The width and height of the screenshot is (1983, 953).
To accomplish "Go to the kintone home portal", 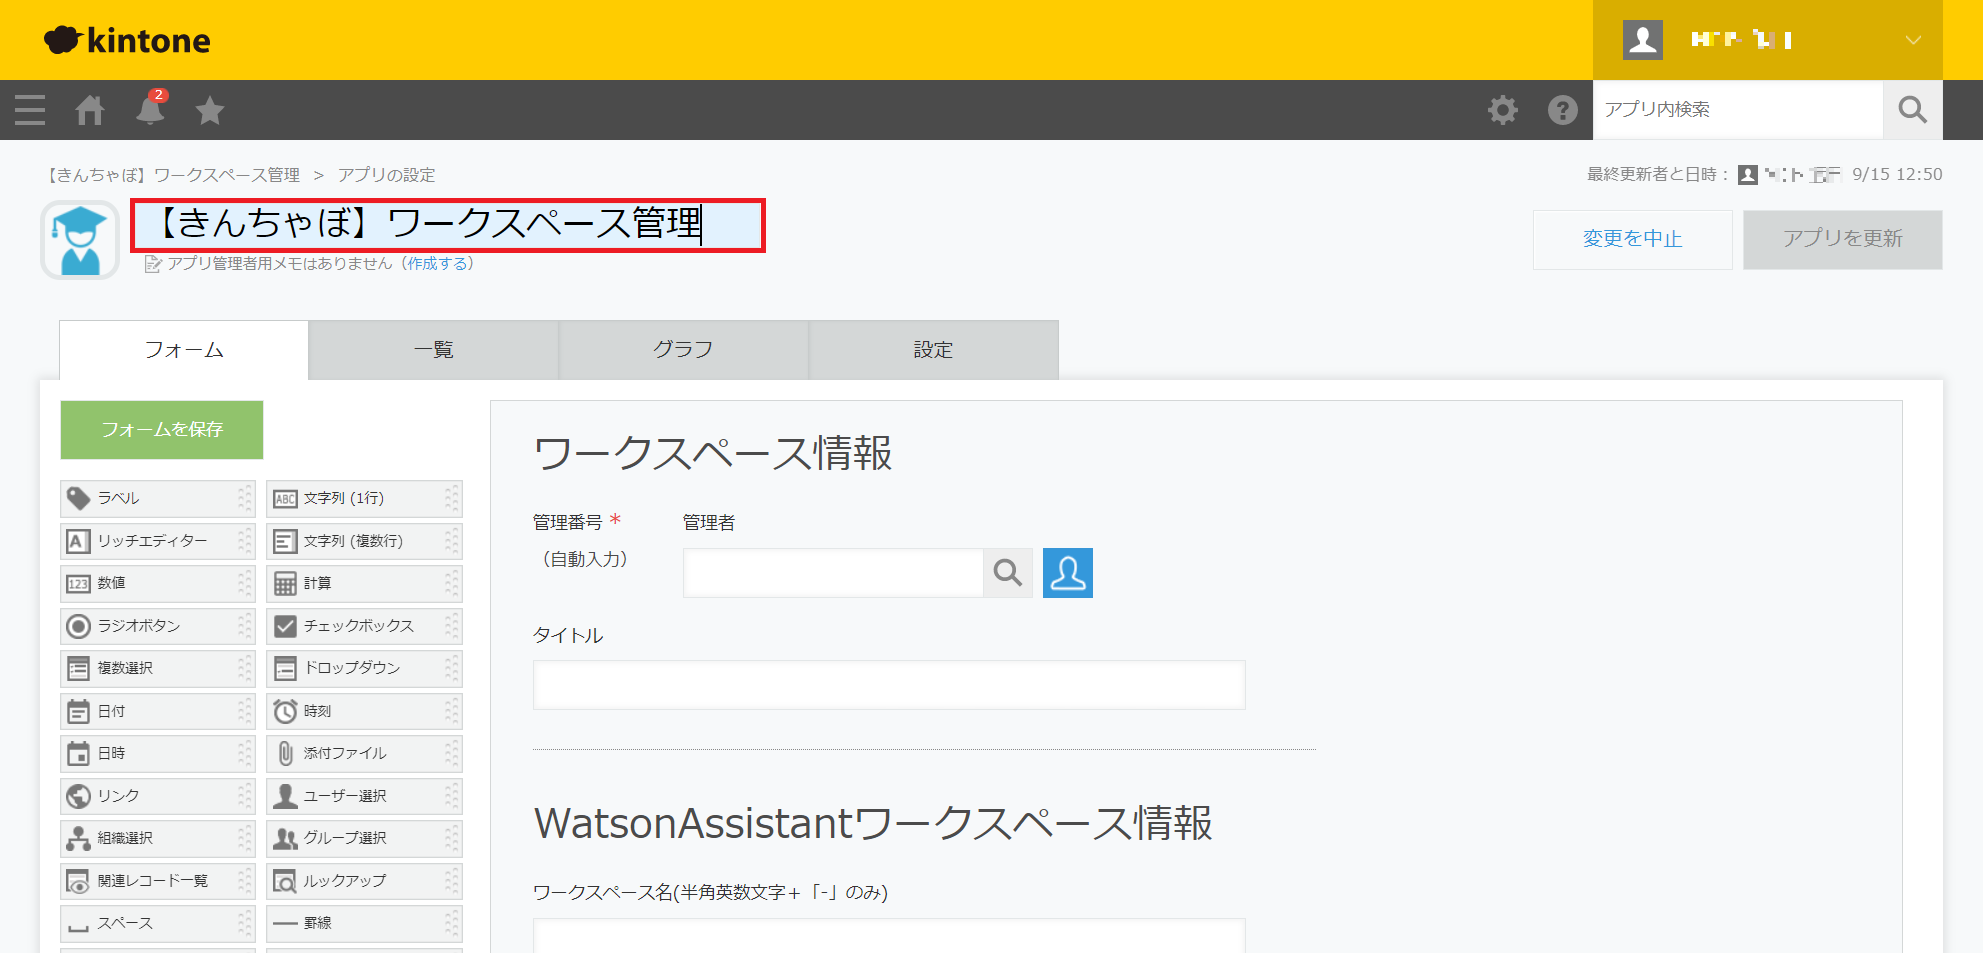I will pyautogui.click(x=90, y=110).
